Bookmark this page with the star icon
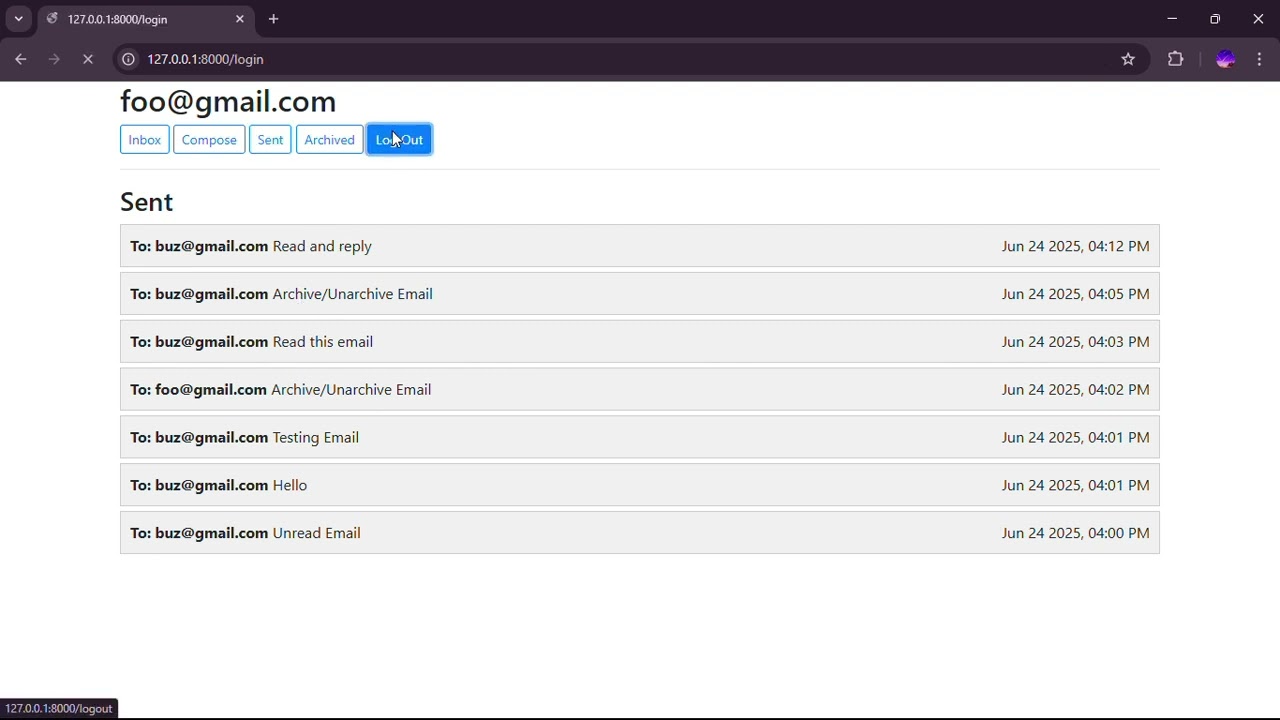The width and height of the screenshot is (1280, 720). (x=1128, y=59)
